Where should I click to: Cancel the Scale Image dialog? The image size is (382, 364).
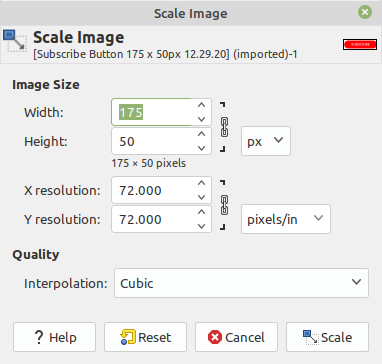click(x=236, y=337)
